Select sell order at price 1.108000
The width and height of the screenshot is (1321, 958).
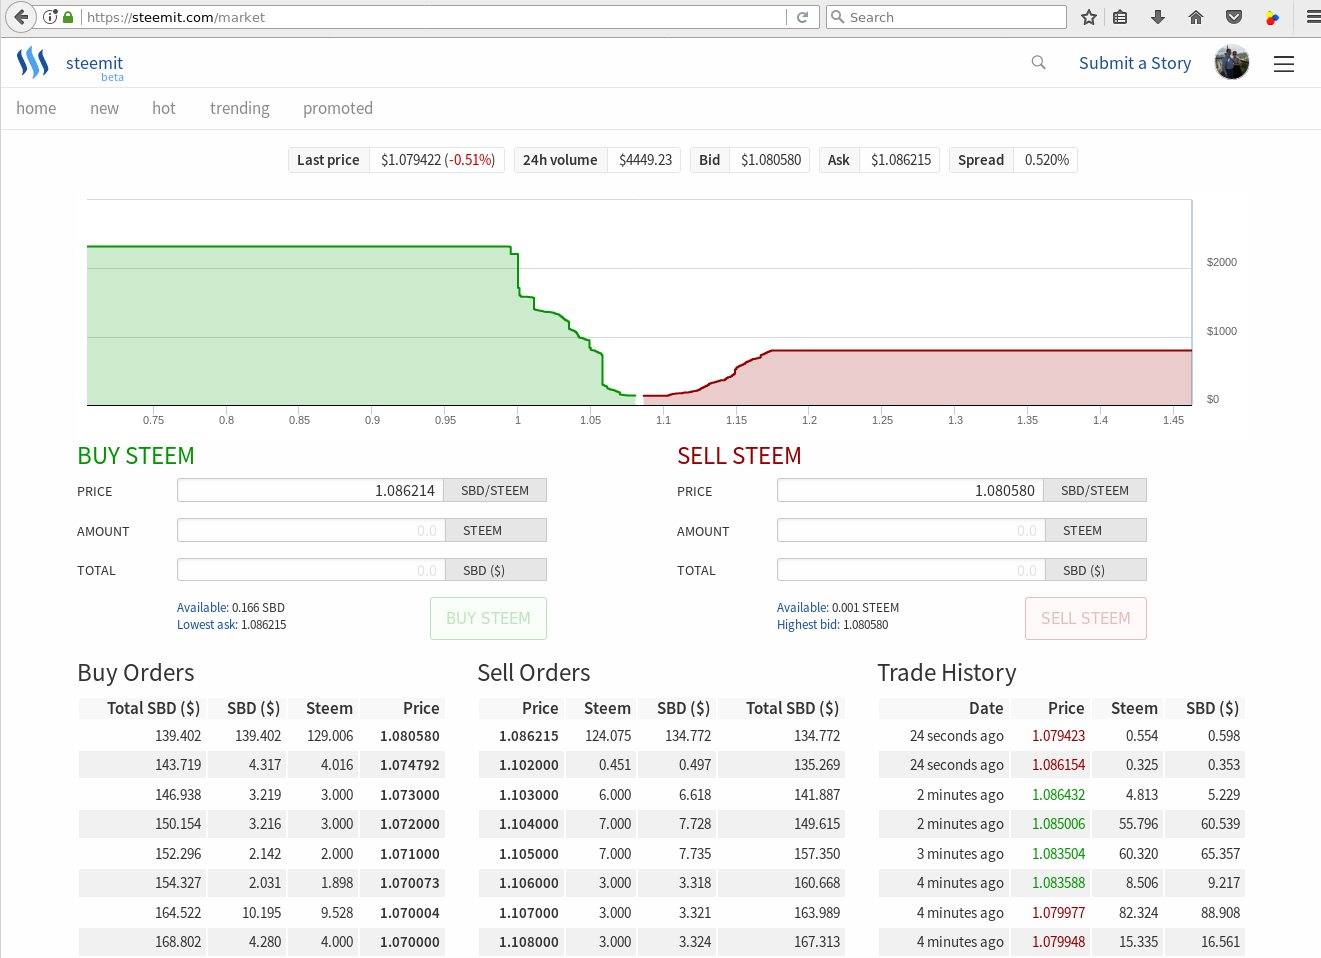coord(661,942)
